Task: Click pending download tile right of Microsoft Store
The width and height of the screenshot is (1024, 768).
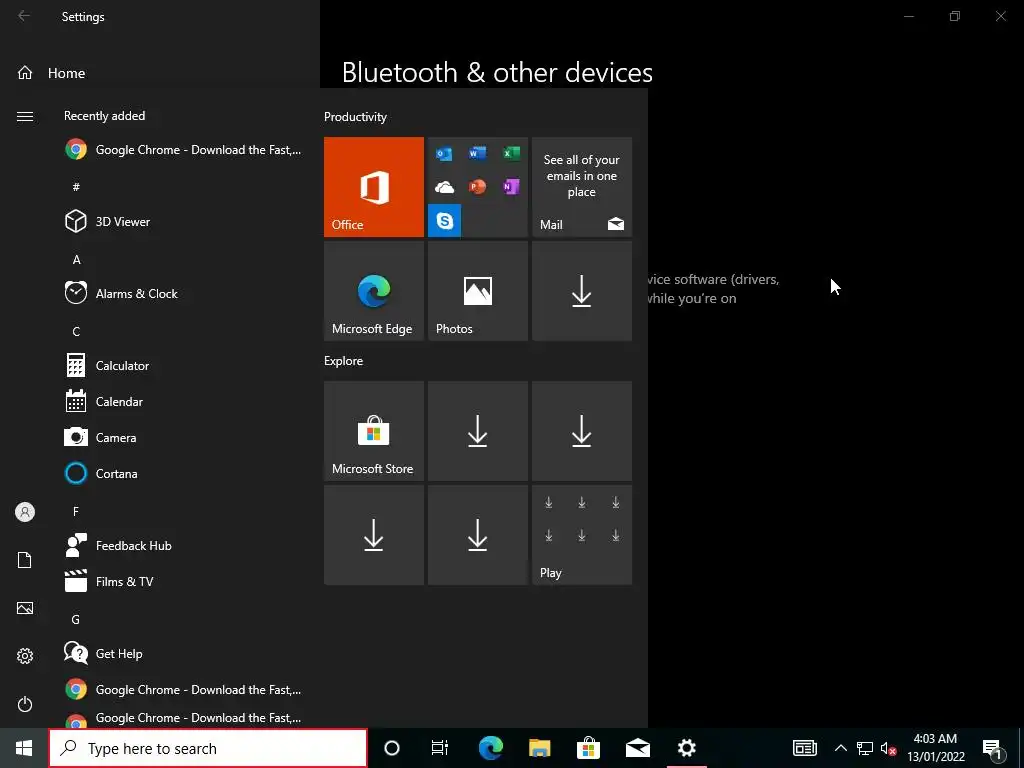Action: coord(477,431)
